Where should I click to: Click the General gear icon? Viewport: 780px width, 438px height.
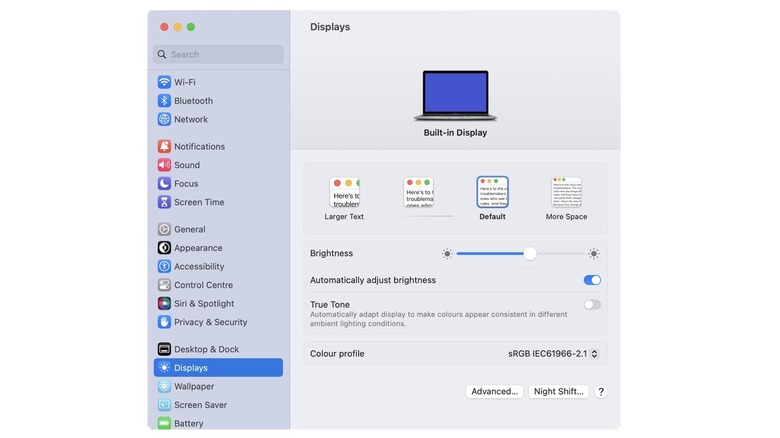point(164,229)
